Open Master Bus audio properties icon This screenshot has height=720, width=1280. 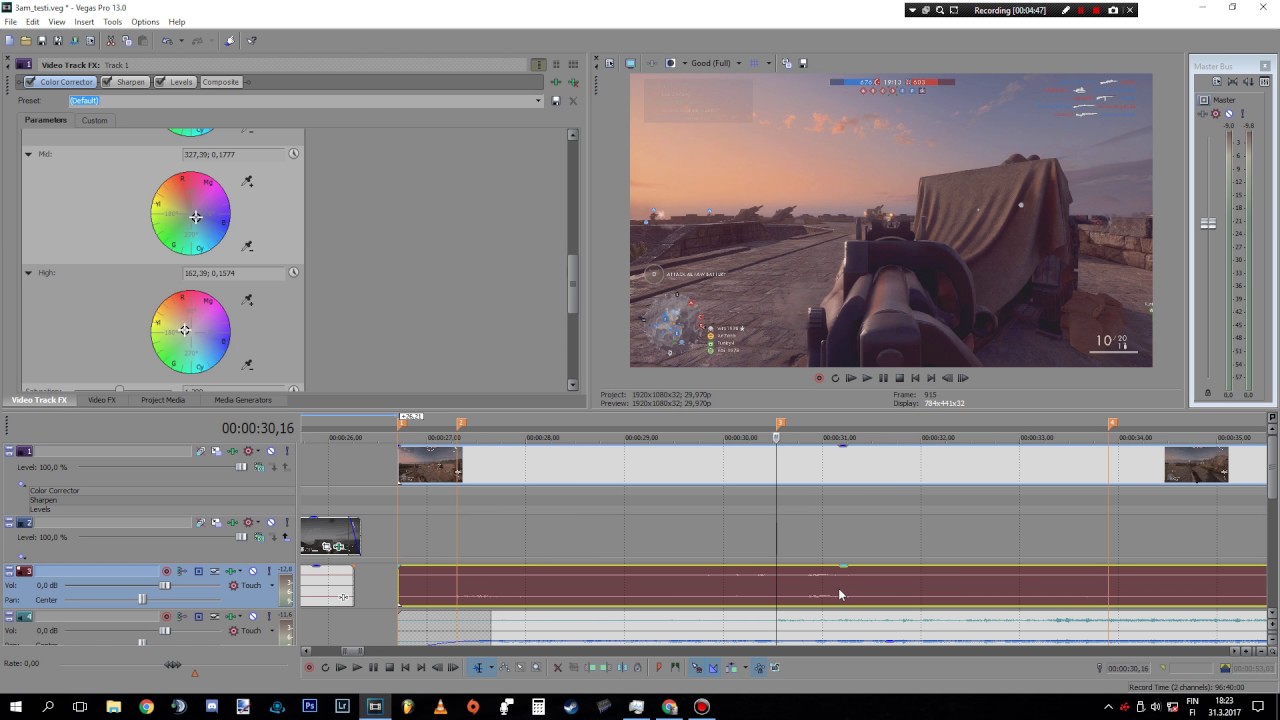coord(1217,81)
